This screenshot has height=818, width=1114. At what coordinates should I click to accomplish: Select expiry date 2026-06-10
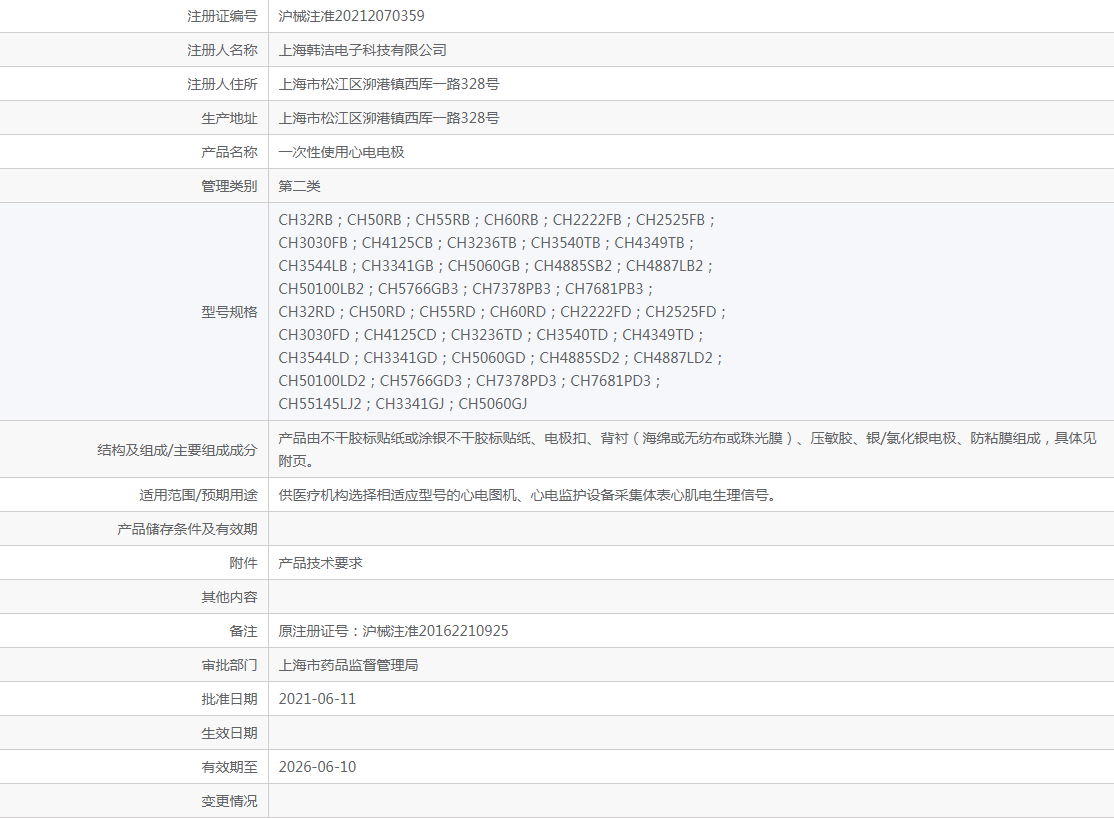(x=317, y=768)
